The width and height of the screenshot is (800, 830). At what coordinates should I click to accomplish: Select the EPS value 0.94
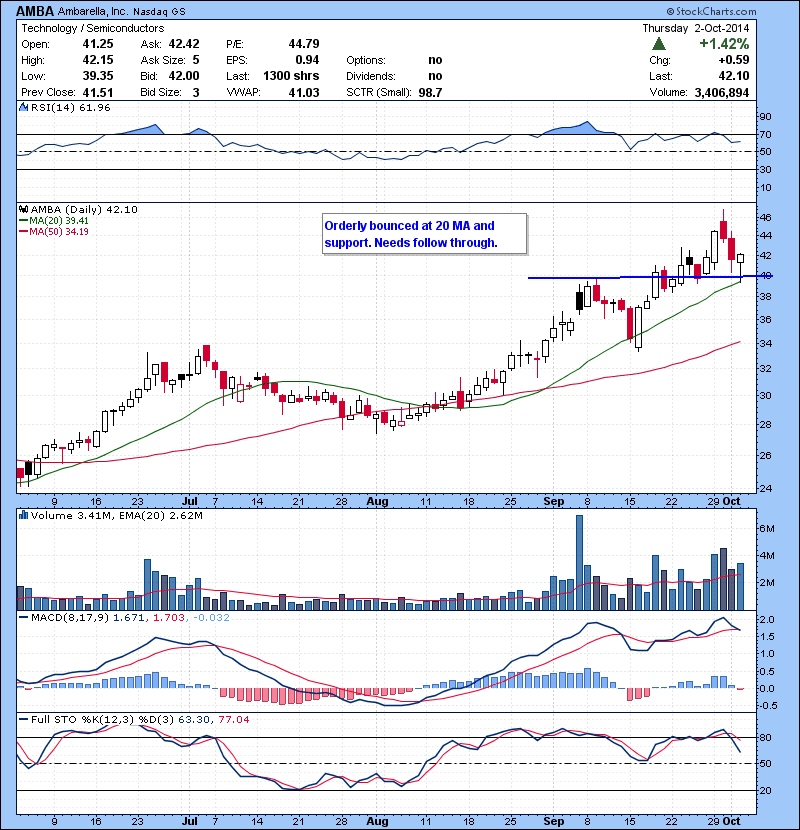(307, 60)
